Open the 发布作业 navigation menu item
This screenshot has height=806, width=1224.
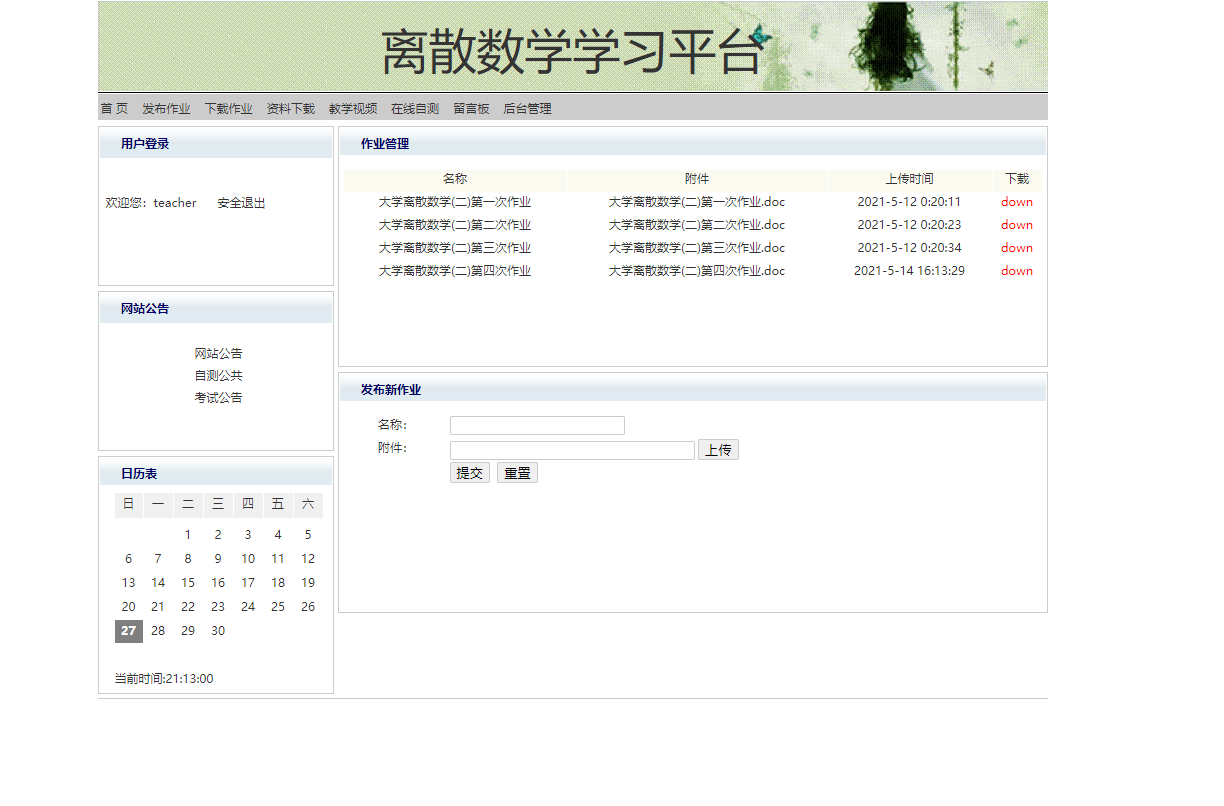165,108
